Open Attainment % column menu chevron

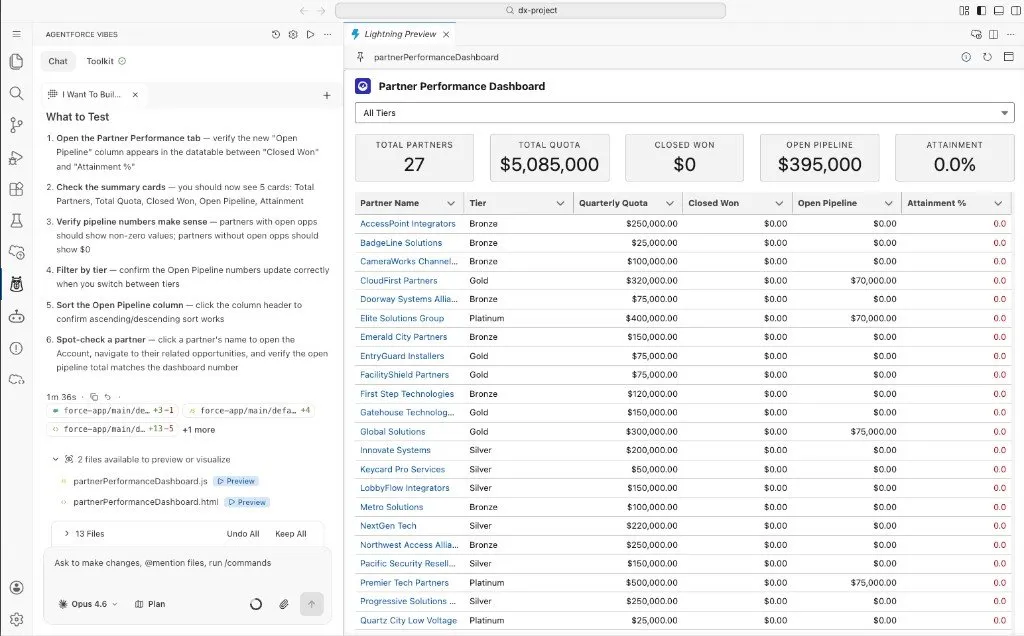(998, 203)
